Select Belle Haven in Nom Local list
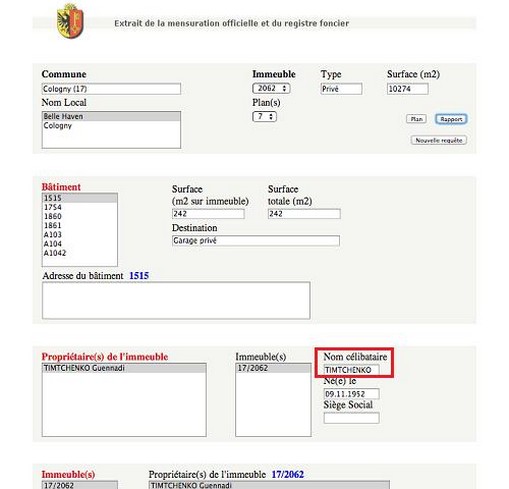Image resolution: width=509 pixels, height=489 pixels. coord(111,116)
